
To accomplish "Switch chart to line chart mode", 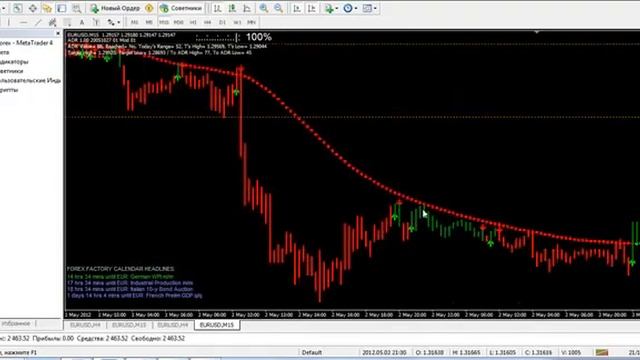I will pos(247,8).
